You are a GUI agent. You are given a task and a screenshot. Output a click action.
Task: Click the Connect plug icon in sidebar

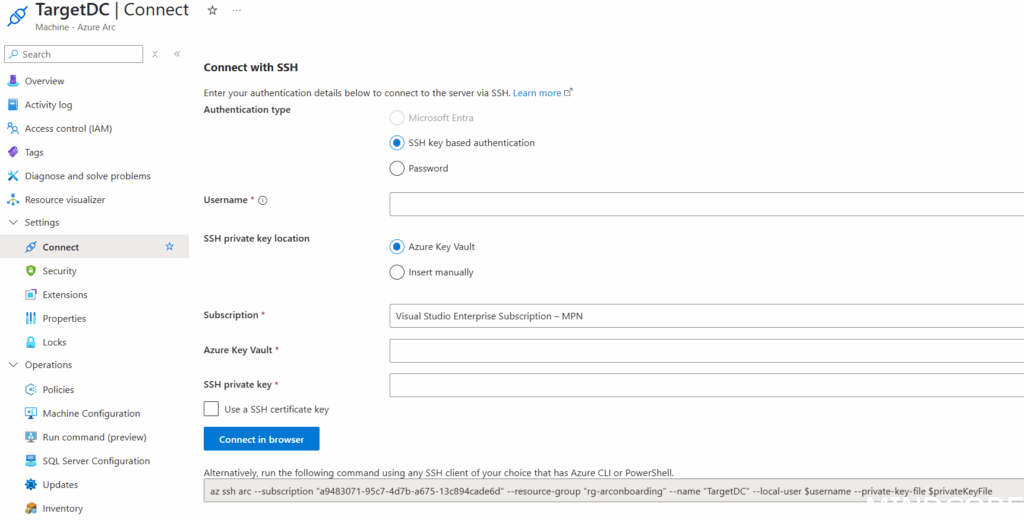click(31, 247)
